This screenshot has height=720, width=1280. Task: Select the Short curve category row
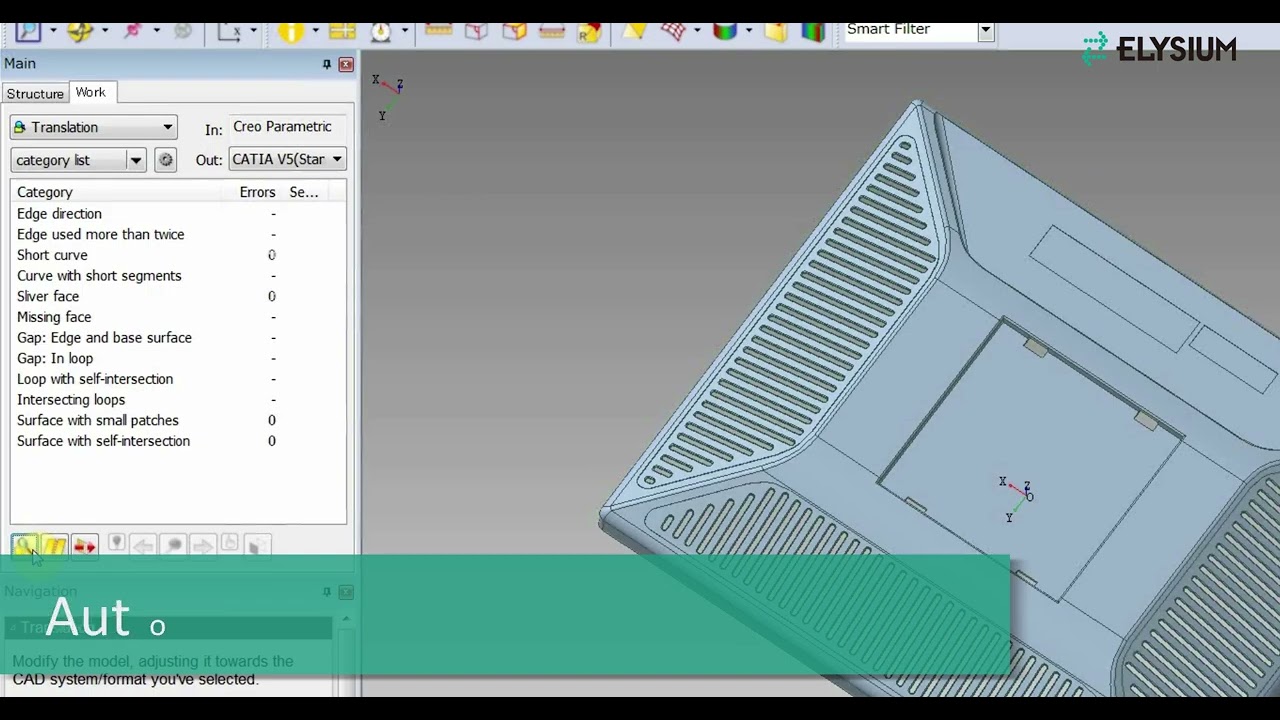pos(178,255)
